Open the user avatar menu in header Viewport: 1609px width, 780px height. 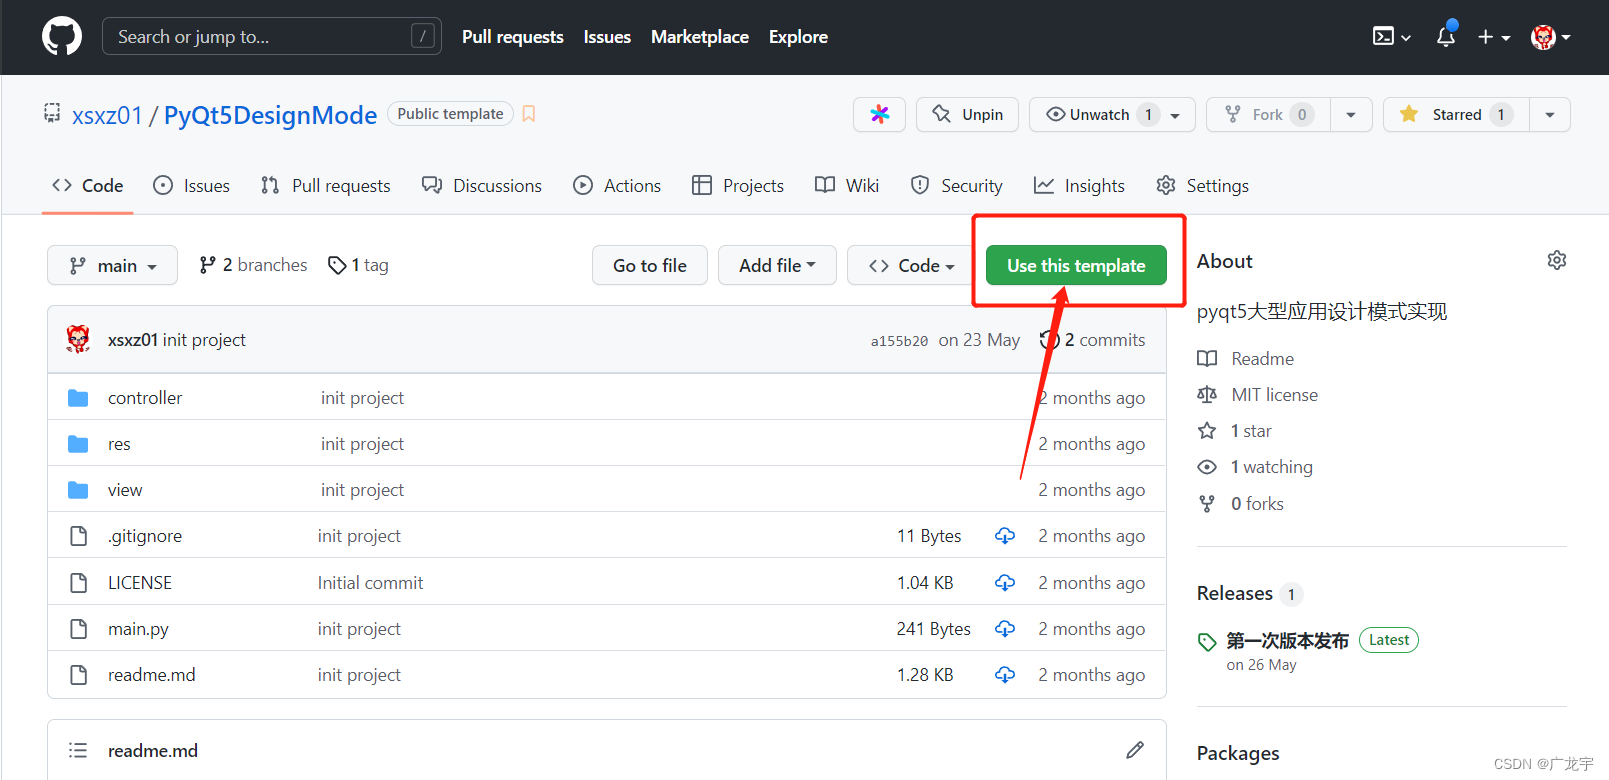click(x=1550, y=37)
